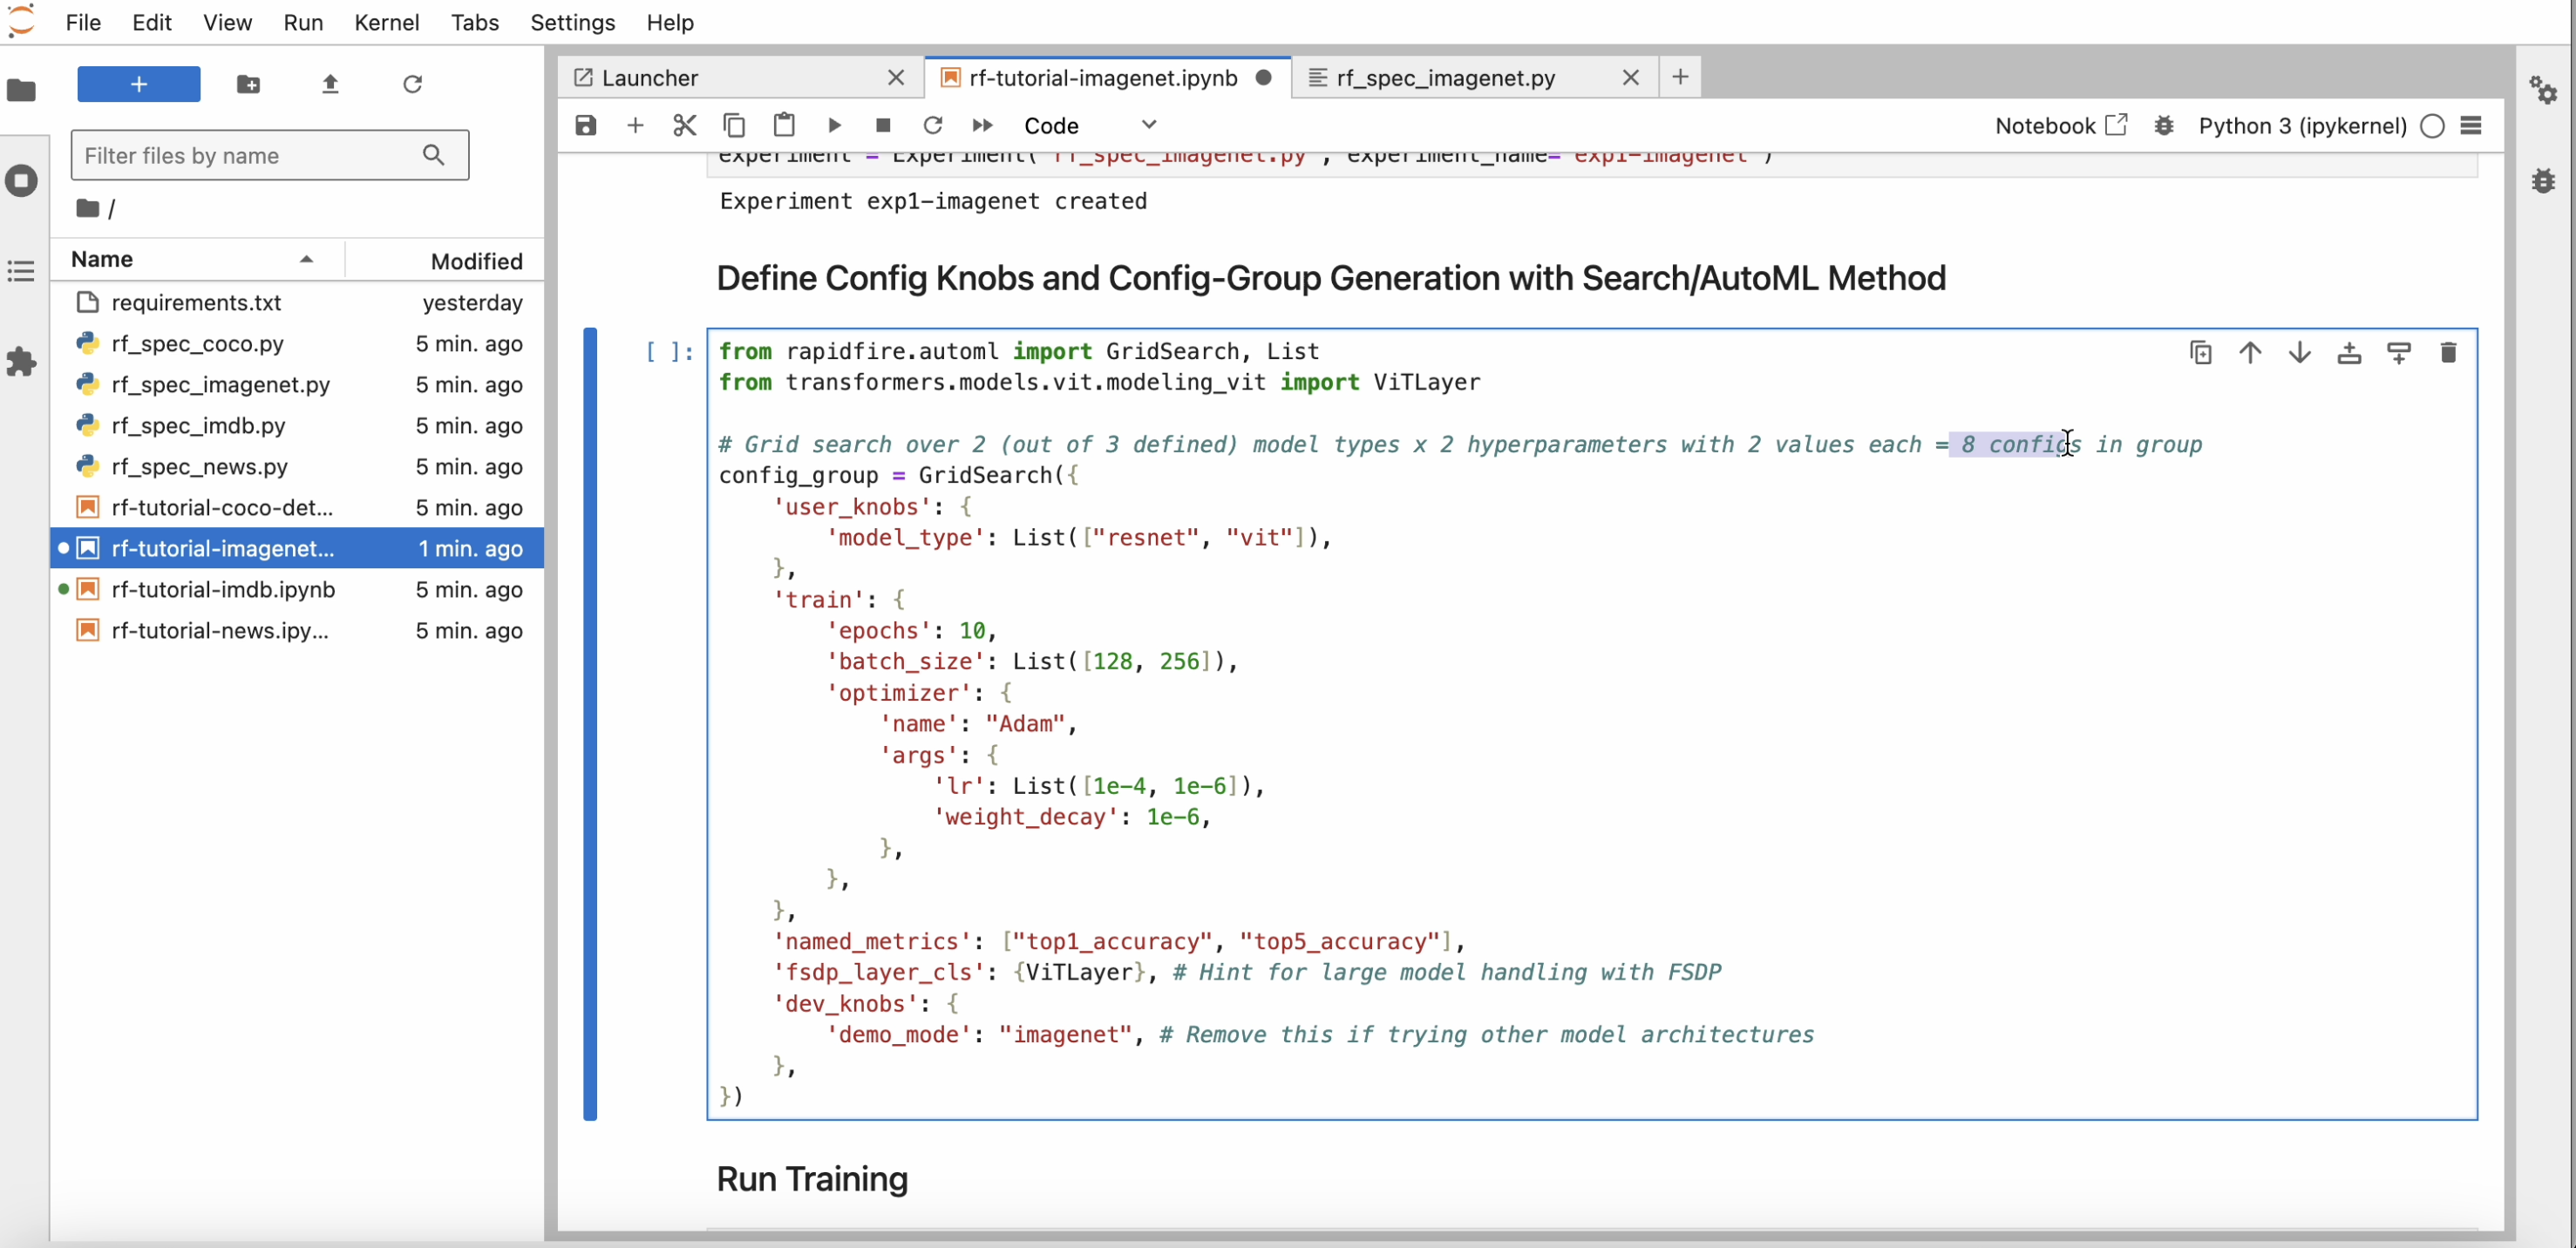Insert a cell below with toolbar plus
2576x1248 pixels.
point(635,125)
